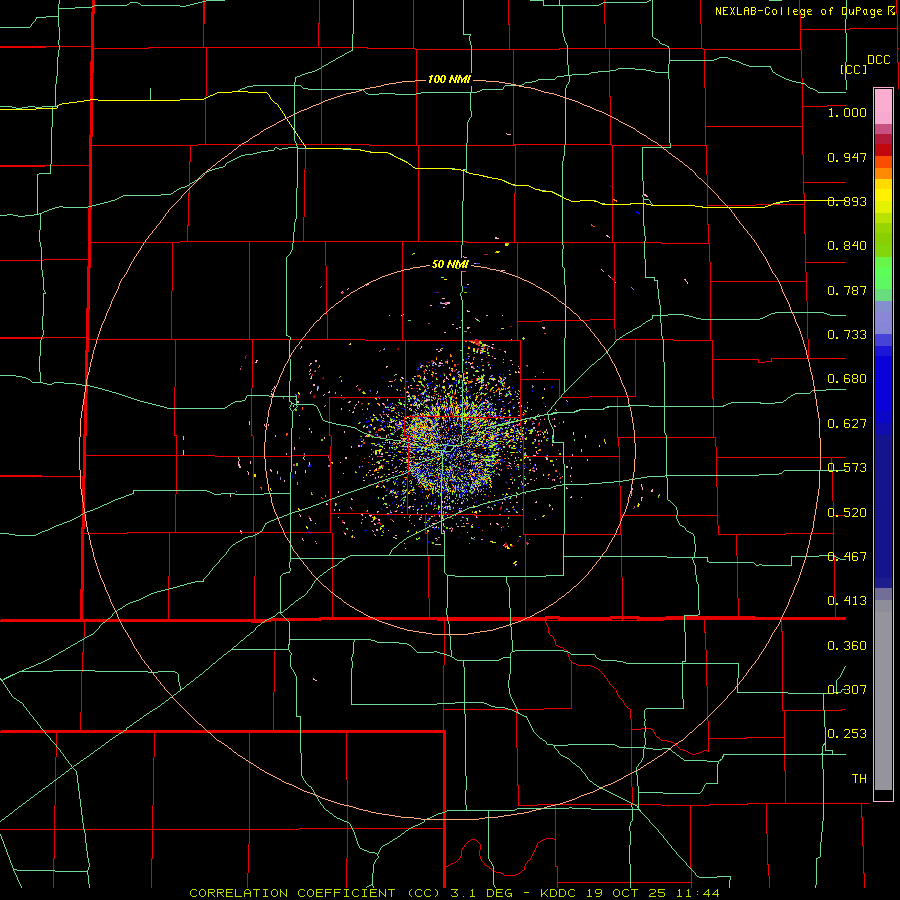Click the 0.467 color scale value
900x900 pixels.
847,557
